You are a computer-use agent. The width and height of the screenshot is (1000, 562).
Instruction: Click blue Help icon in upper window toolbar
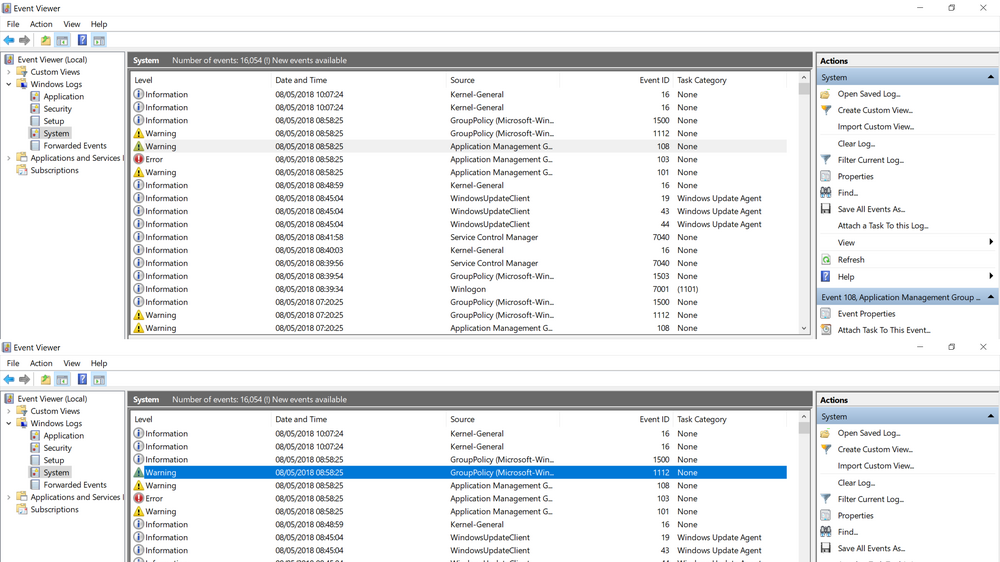[x=82, y=40]
